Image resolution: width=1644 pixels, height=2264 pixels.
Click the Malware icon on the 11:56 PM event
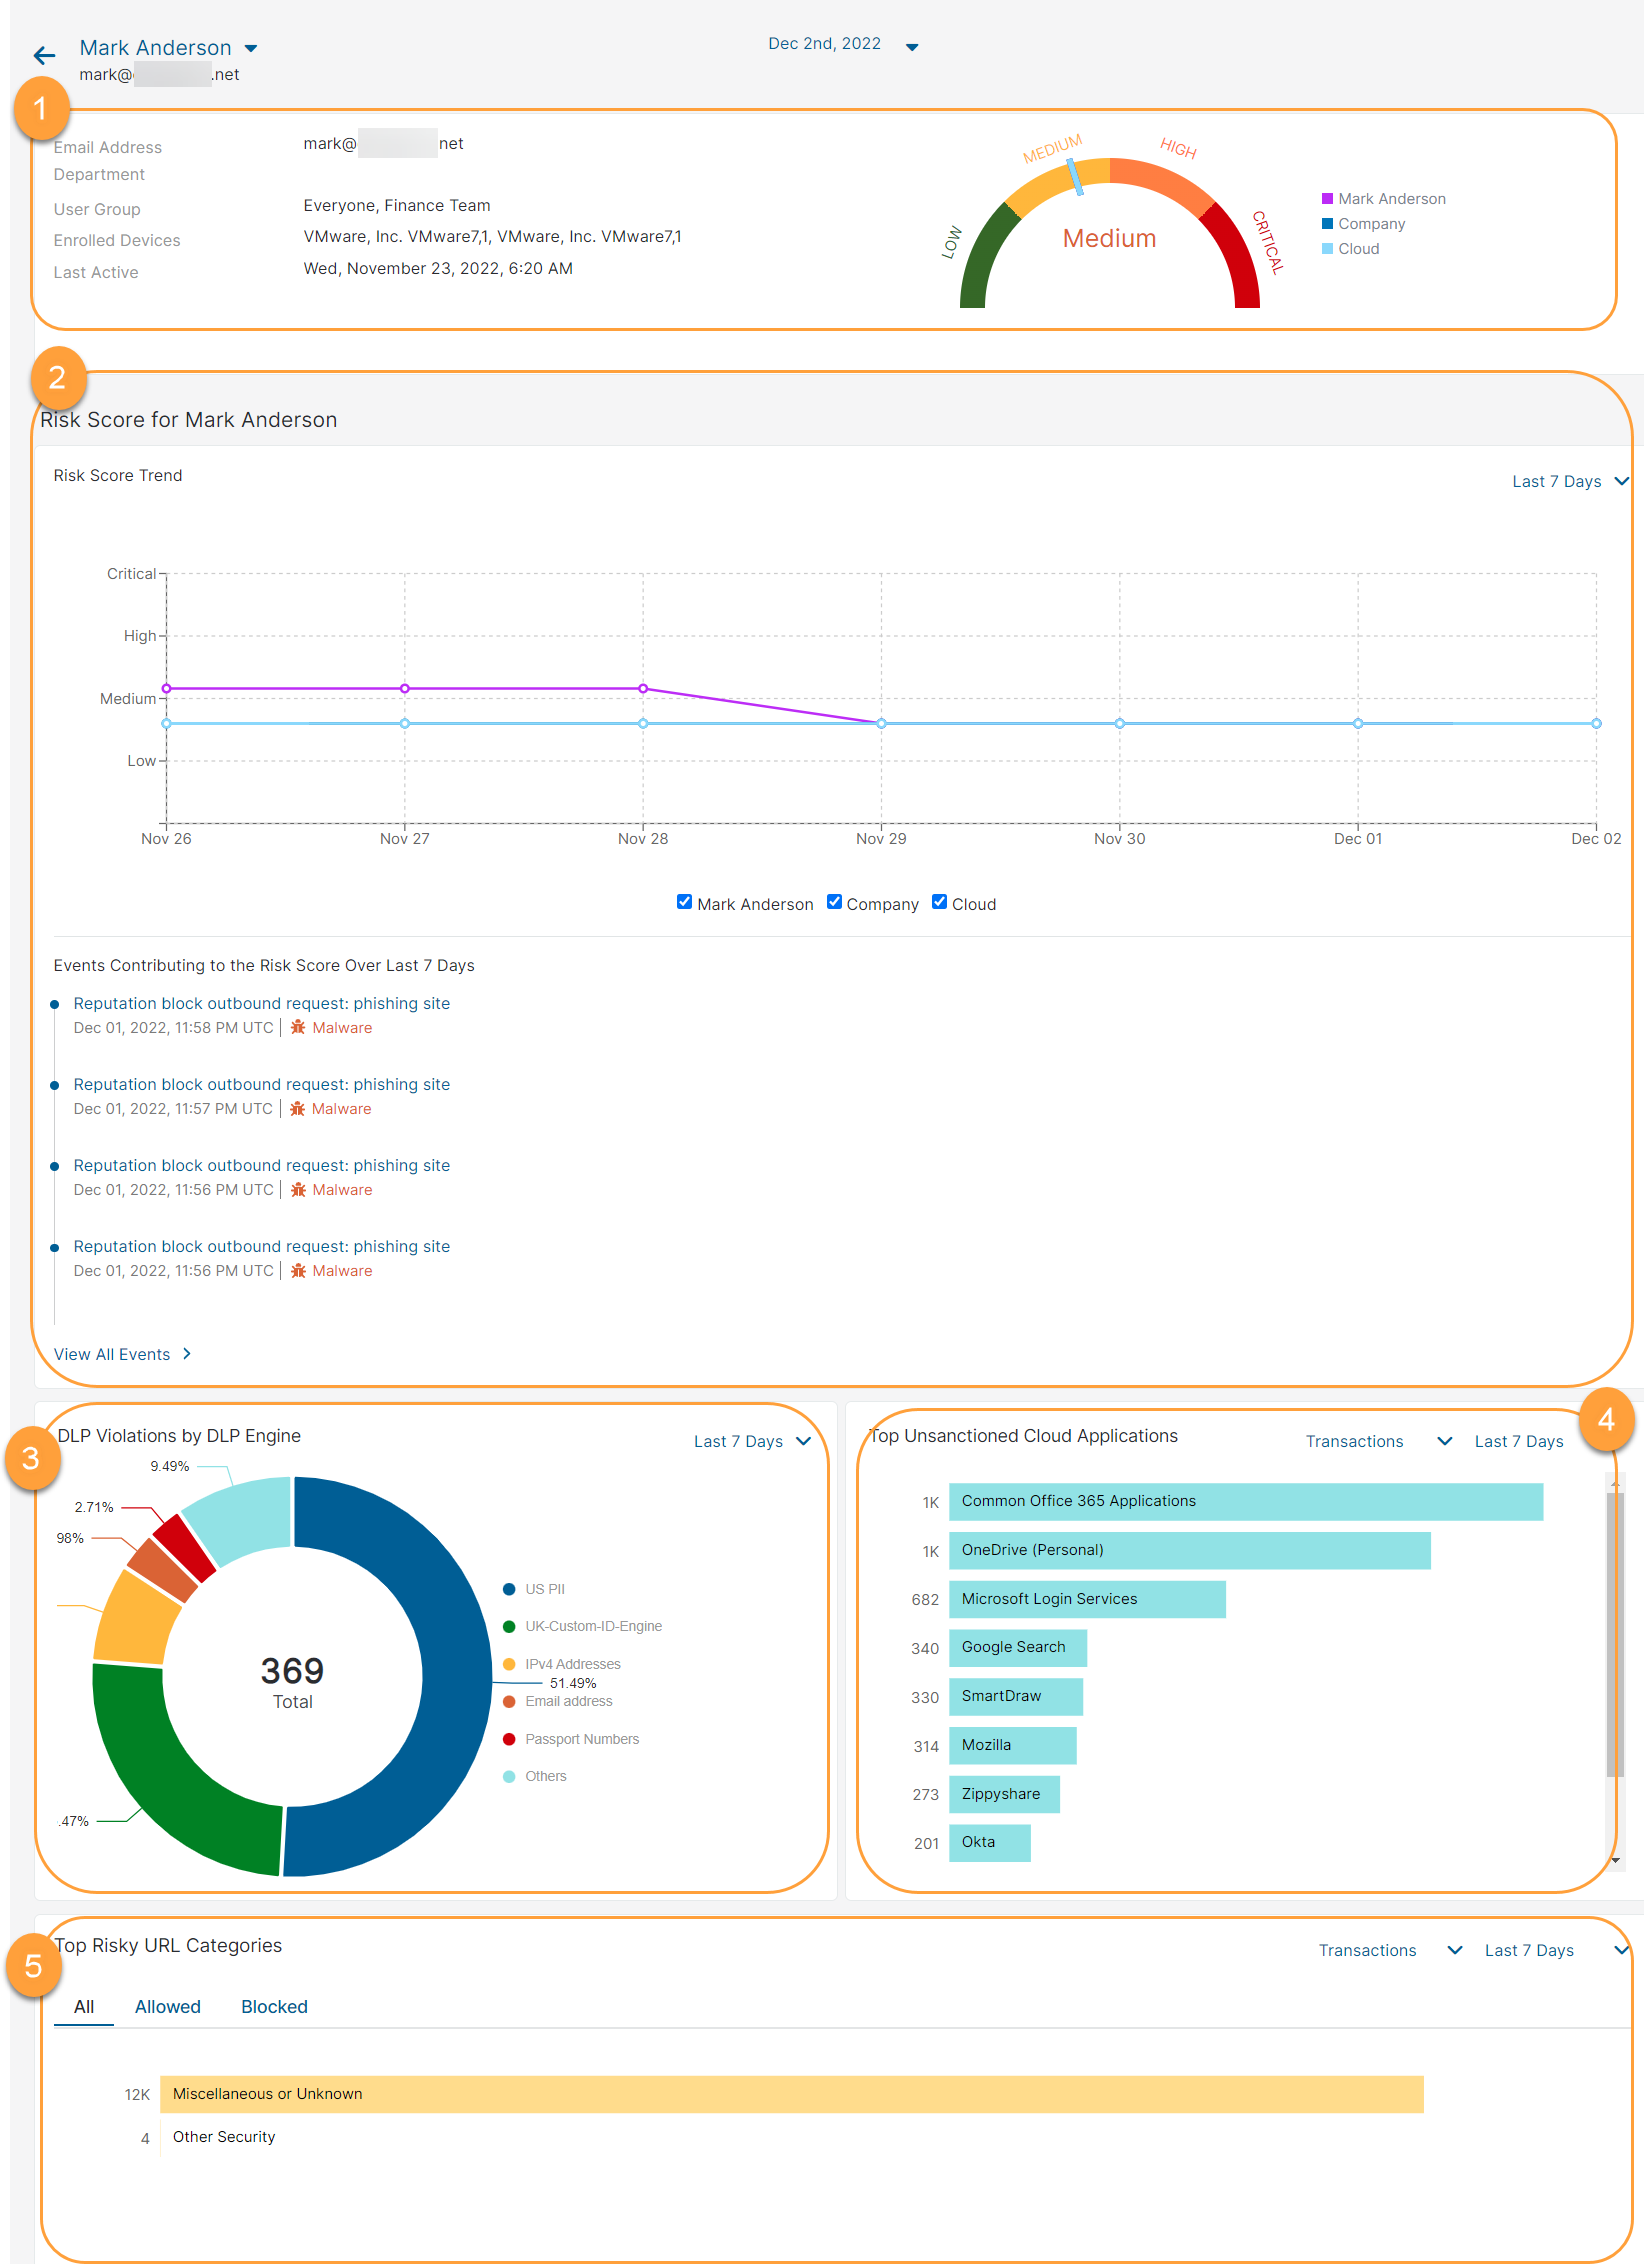point(298,1189)
